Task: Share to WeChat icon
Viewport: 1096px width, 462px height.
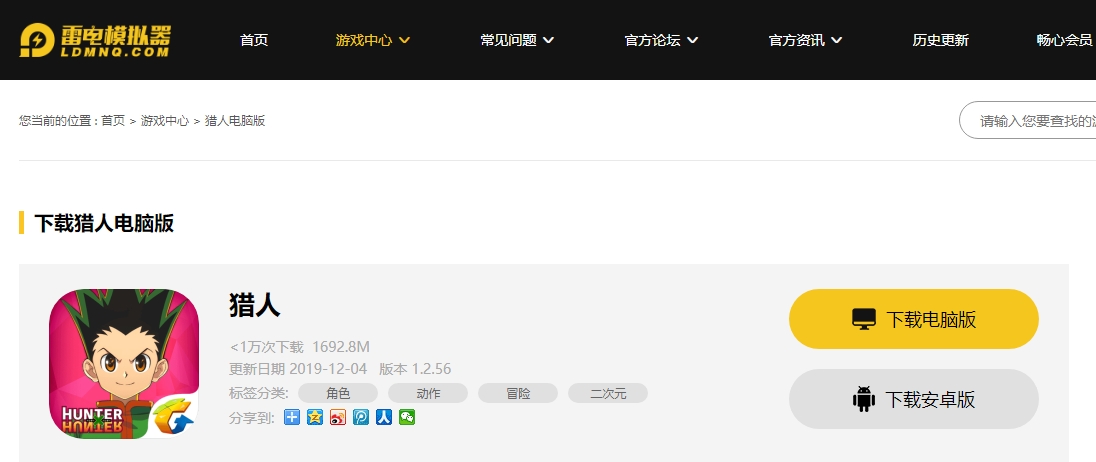Action: pyautogui.click(x=407, y=417)
